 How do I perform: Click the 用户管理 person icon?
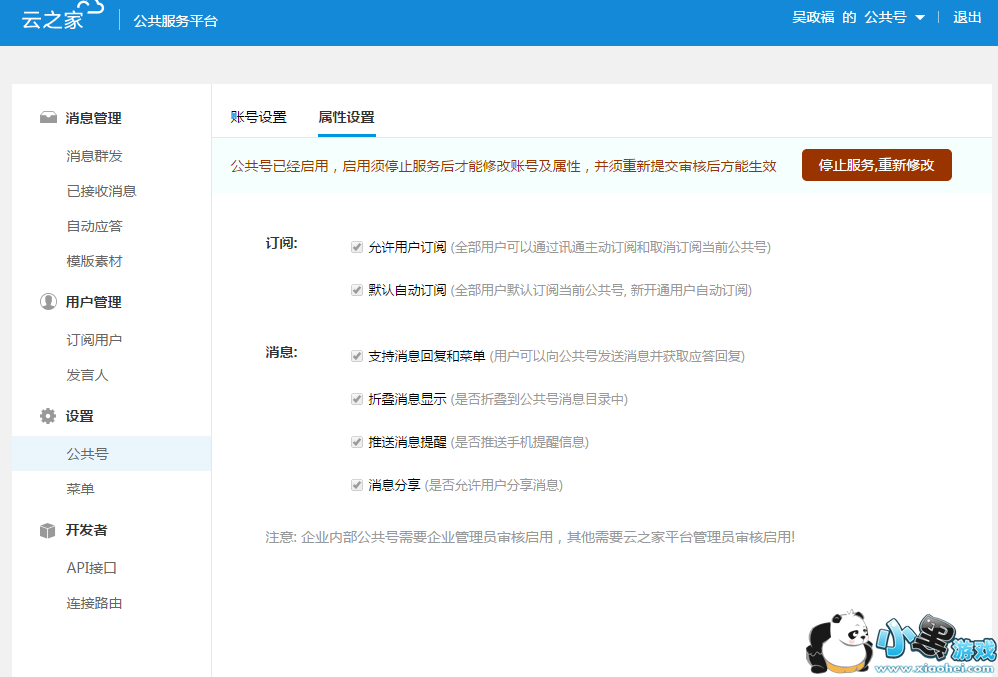click(48, 302)
